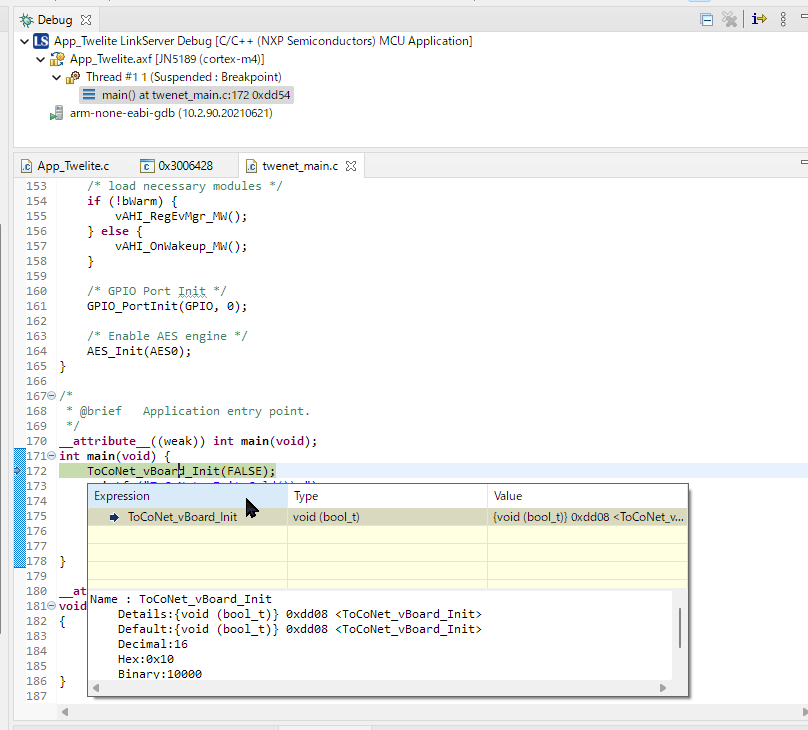
Task: Click the Type column header in hover popup
Action: click(388, 496)
